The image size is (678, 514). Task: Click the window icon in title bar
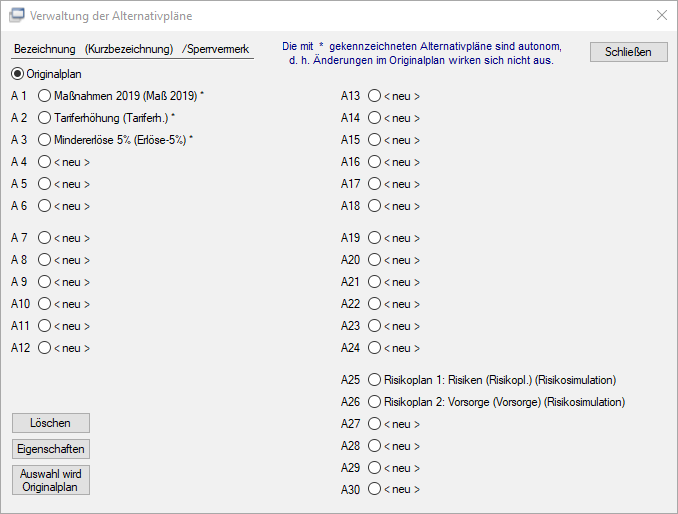[17, 16]
